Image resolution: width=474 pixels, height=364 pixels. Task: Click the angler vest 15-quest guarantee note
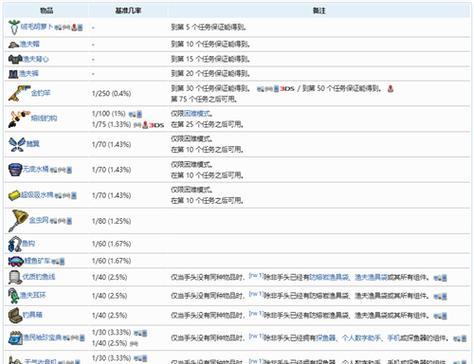pos(210,59)
